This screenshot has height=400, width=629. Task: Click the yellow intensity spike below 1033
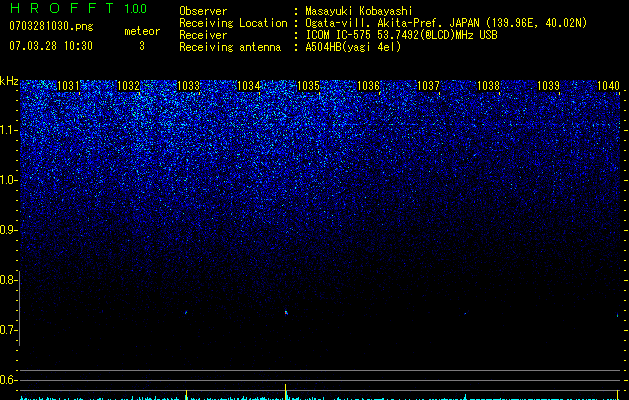(186, 394)
